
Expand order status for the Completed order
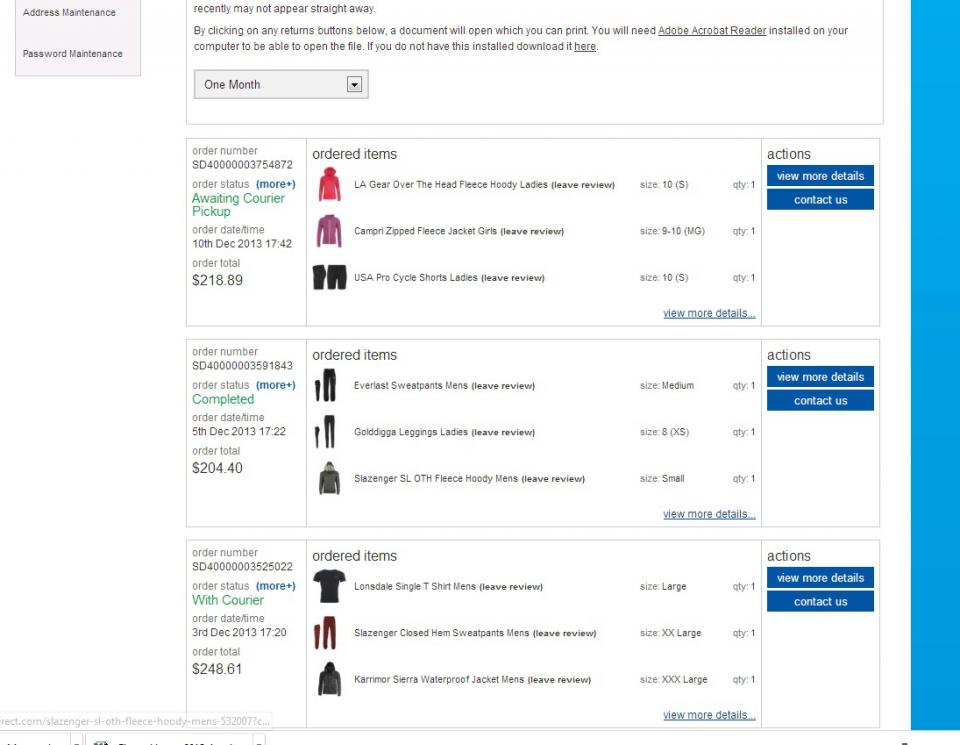pos(275,385)
